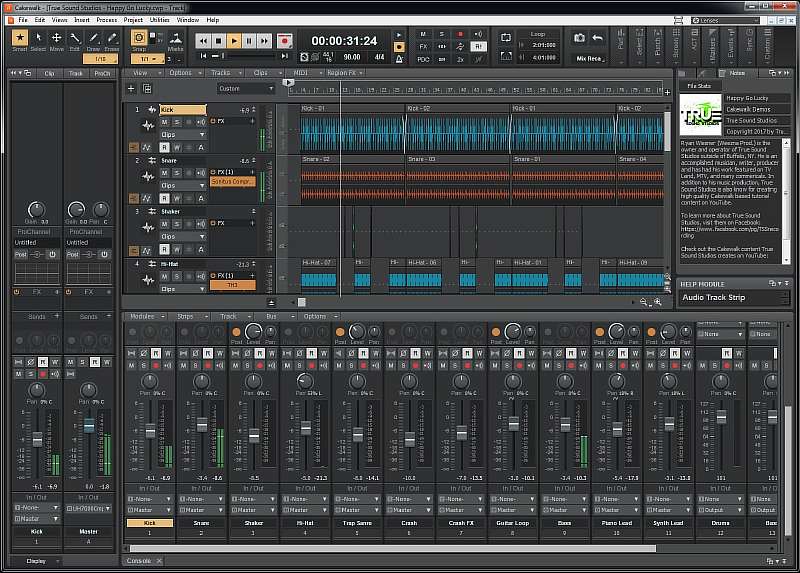Open the Kick track Clips dropdown
Screen dimensions: 800x573
pos(183,135)
